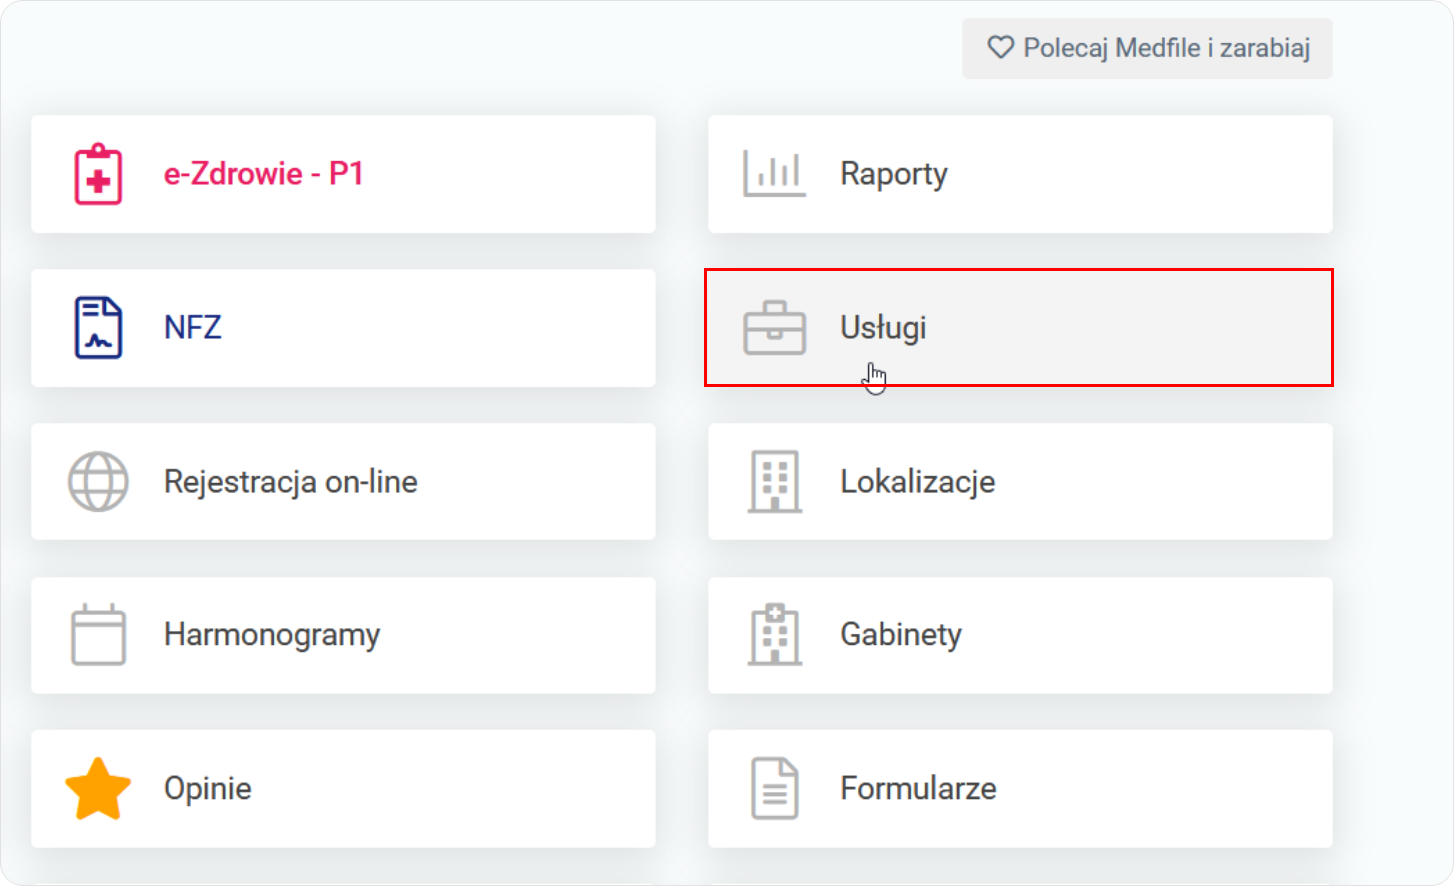Viewport: 1454px width, 886px height.
Task: Click the bar chart icon for Raporty
Action: click(774, 174)
